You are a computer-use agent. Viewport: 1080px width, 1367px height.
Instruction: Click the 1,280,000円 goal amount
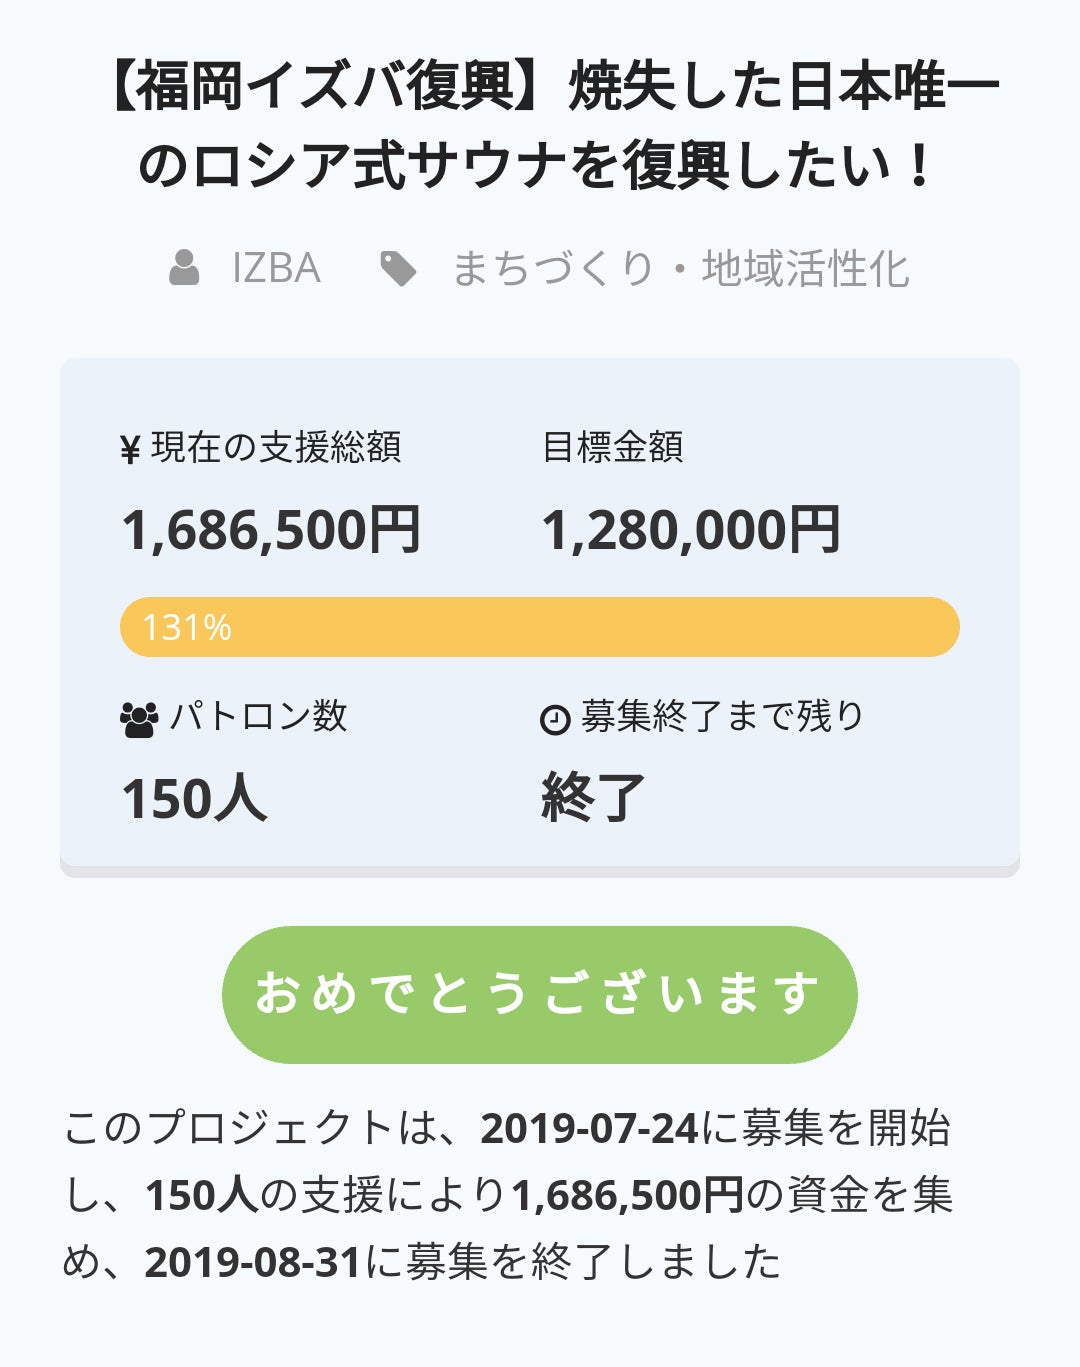tap(691, 530)
